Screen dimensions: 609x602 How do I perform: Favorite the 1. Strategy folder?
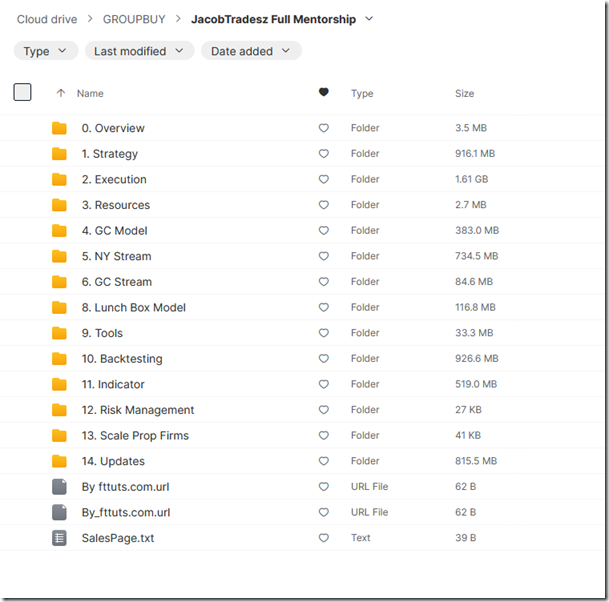(x=324, y=153)
